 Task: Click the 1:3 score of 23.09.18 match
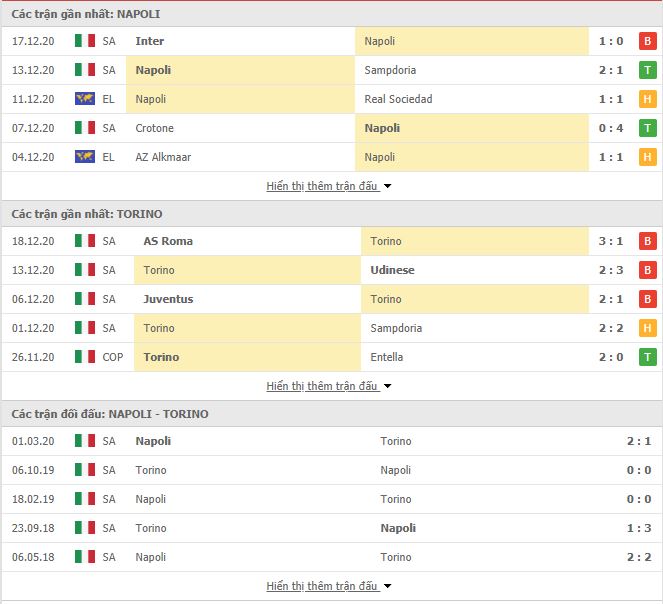(639, 528)
